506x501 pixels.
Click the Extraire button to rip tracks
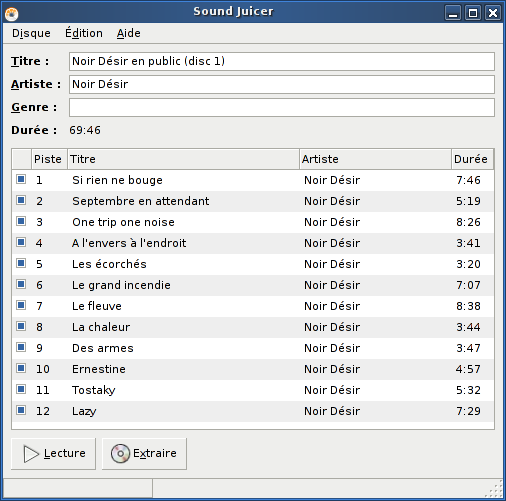coord(144,454)
